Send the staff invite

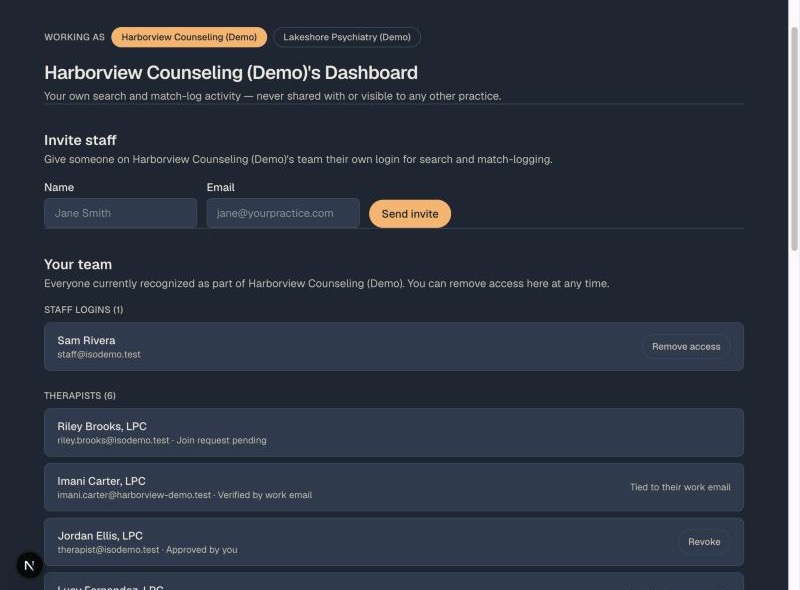410,214
